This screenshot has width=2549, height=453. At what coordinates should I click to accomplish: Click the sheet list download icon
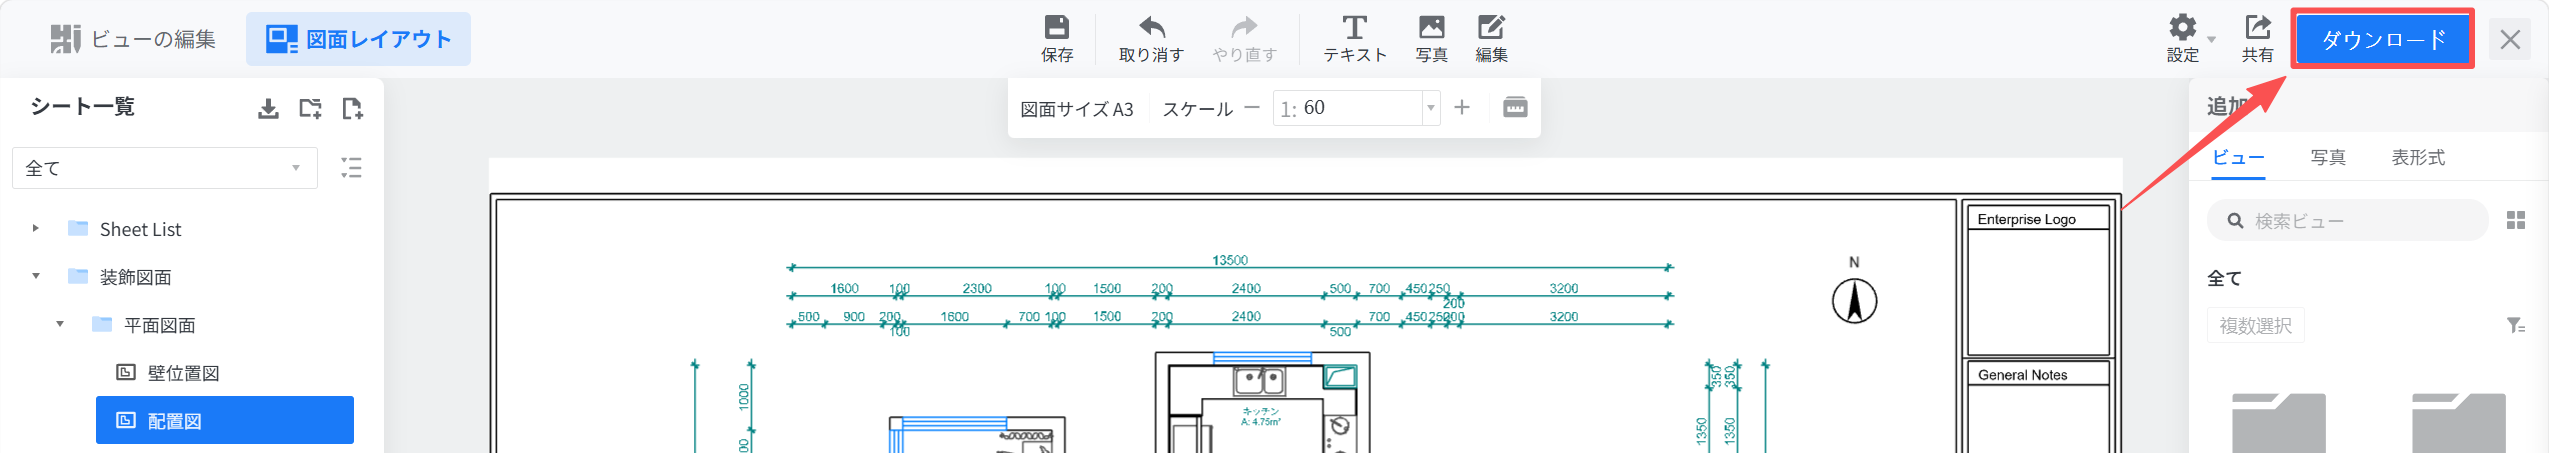tap(268, 108)
